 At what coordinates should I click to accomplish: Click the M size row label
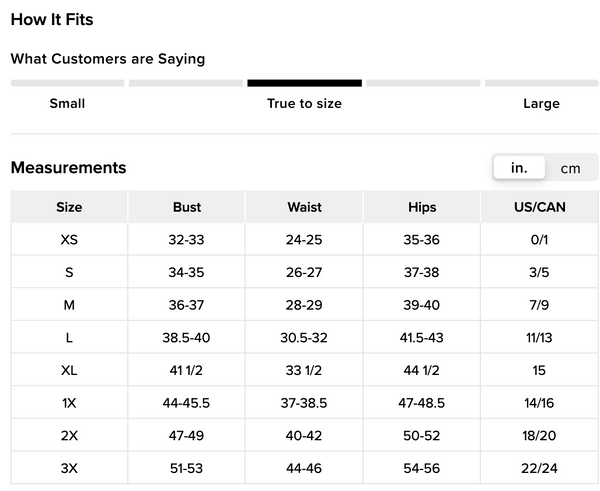69,305
